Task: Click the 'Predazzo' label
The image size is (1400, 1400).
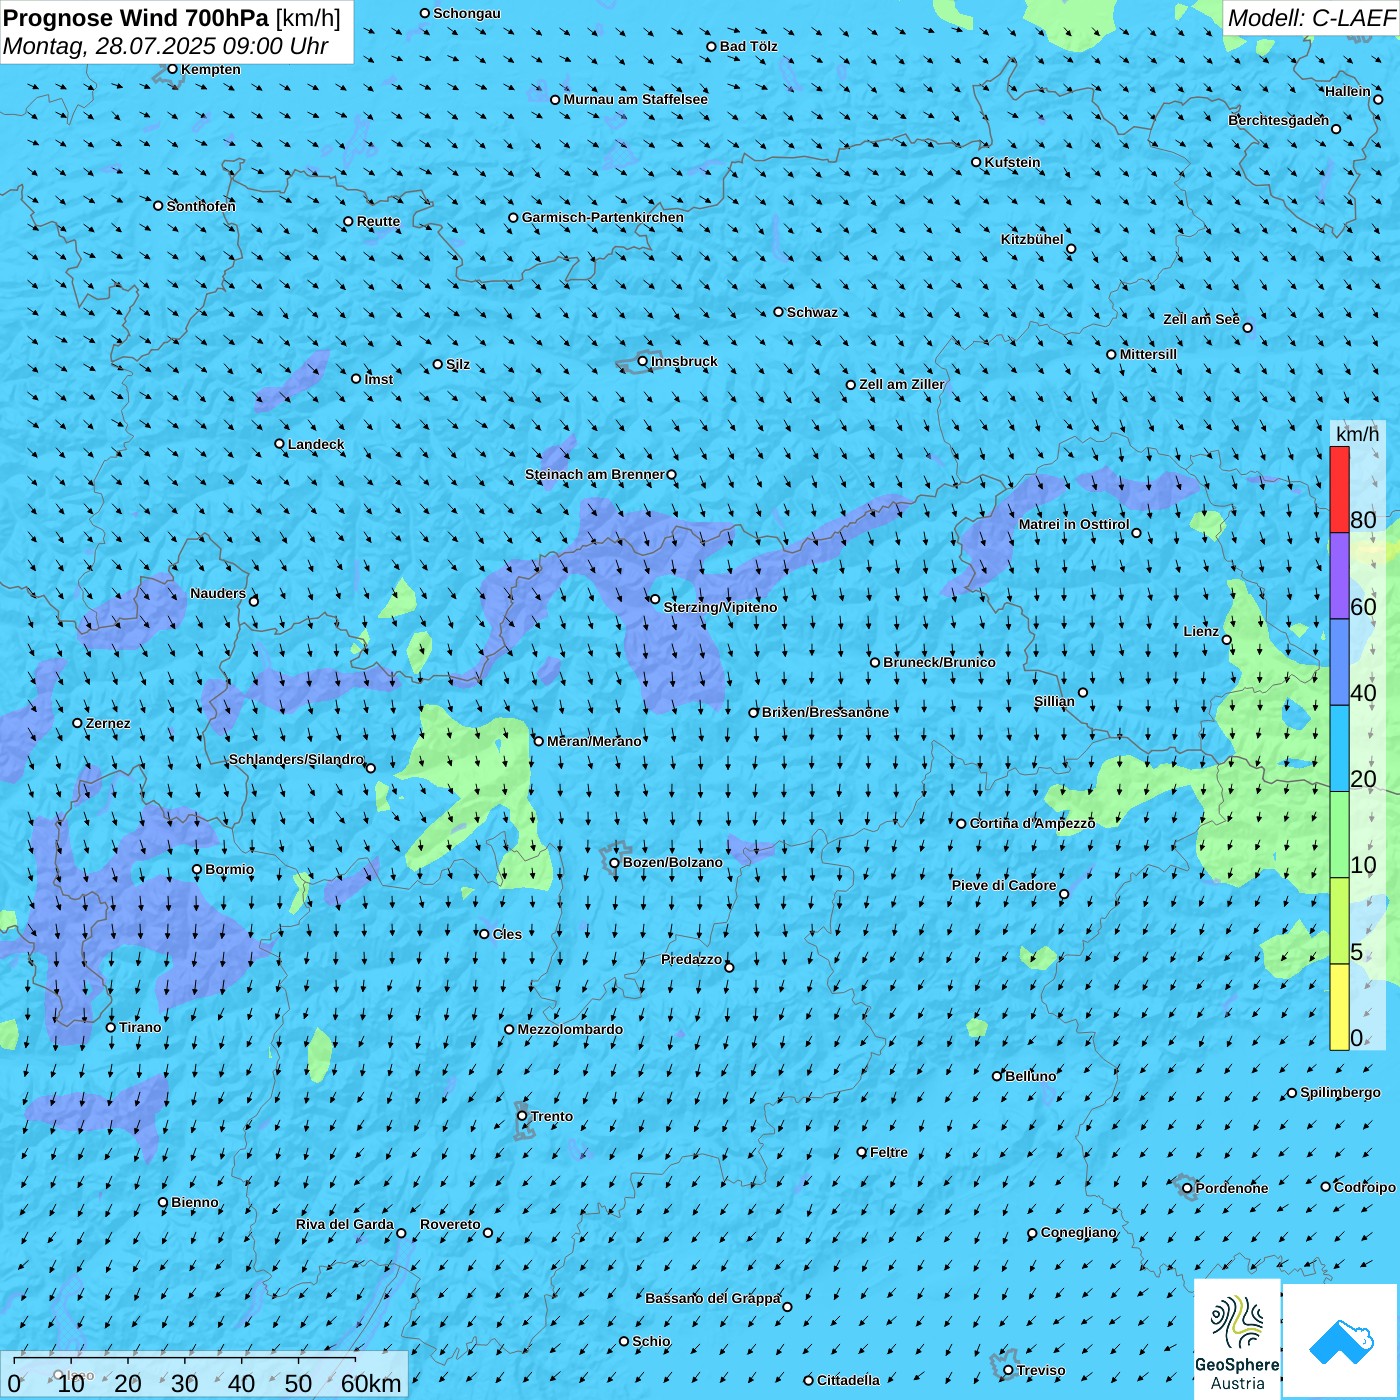Action: (x=691, y=959)
